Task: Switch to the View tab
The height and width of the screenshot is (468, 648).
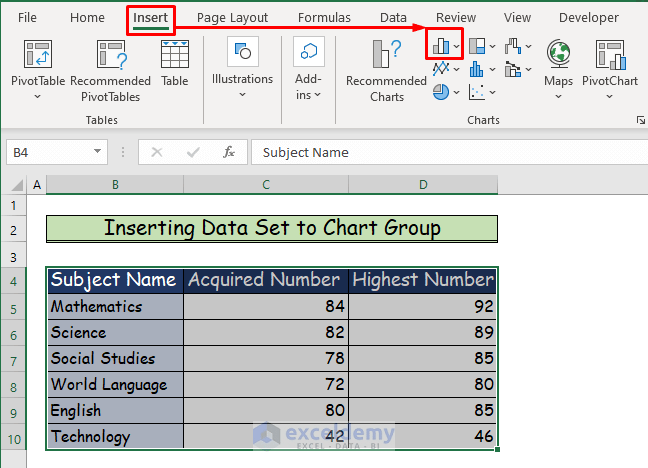Action: click(x=517, y=18)
